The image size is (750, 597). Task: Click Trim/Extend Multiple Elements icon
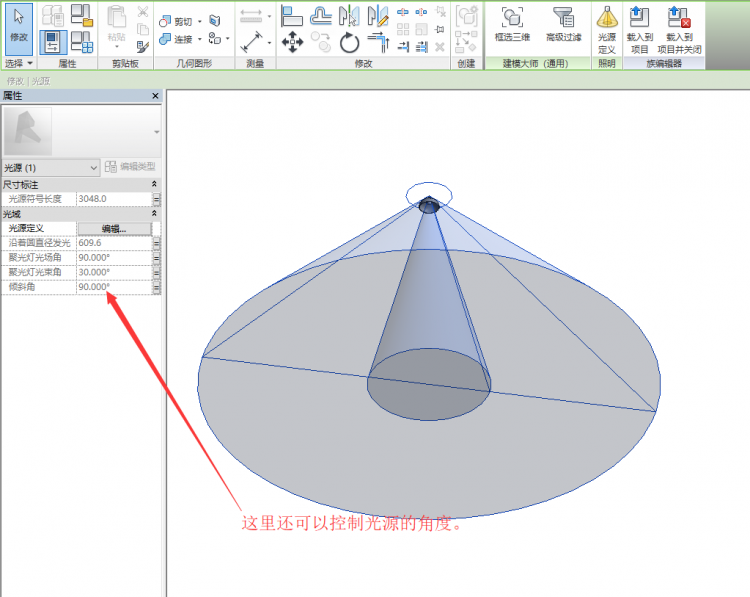click(421, 46)
